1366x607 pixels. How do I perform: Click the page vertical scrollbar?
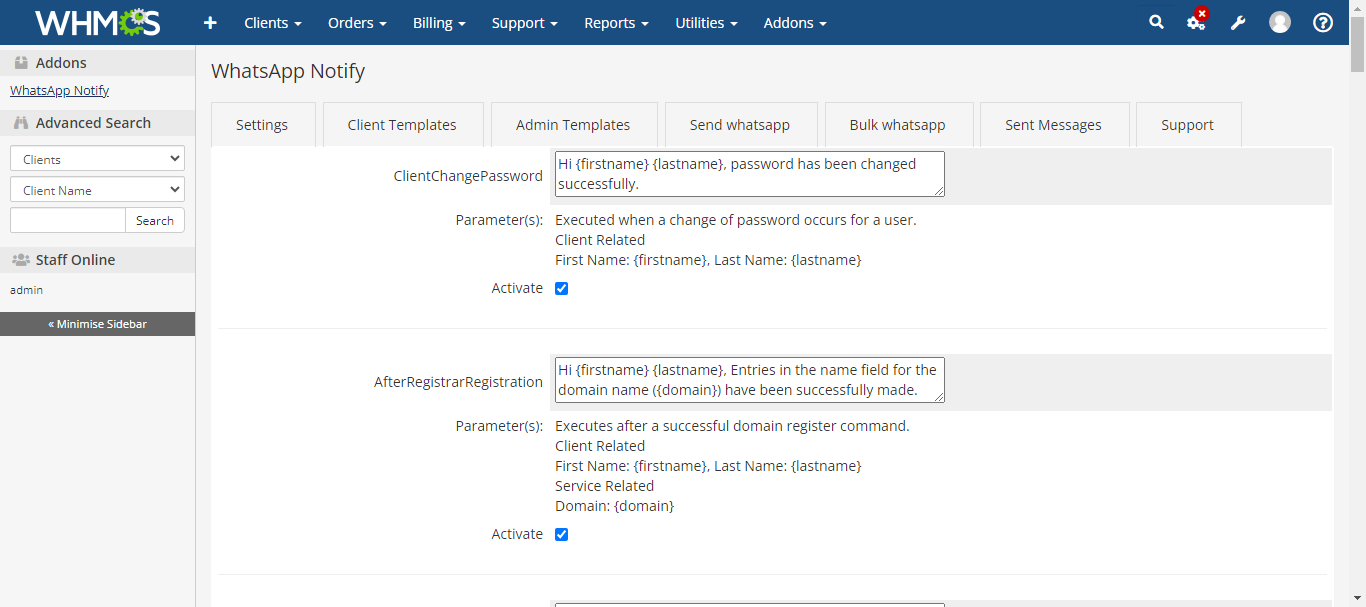(x=1357, y=45)
